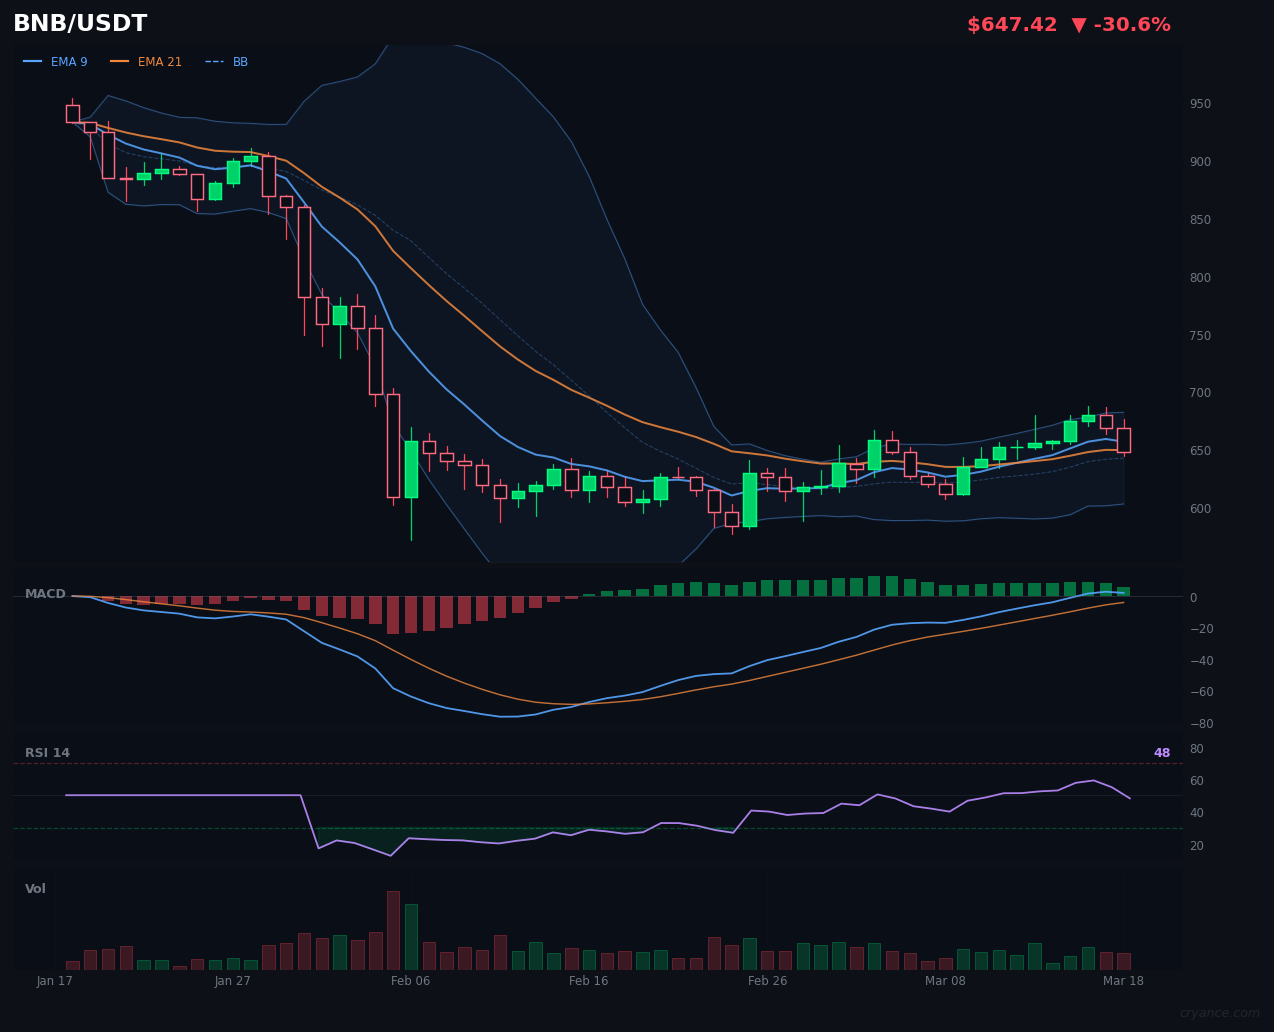Viewport: 1274px width, 1032px height.
Task: Click the RSI value readout showing 48
Action: (1161, 752)
